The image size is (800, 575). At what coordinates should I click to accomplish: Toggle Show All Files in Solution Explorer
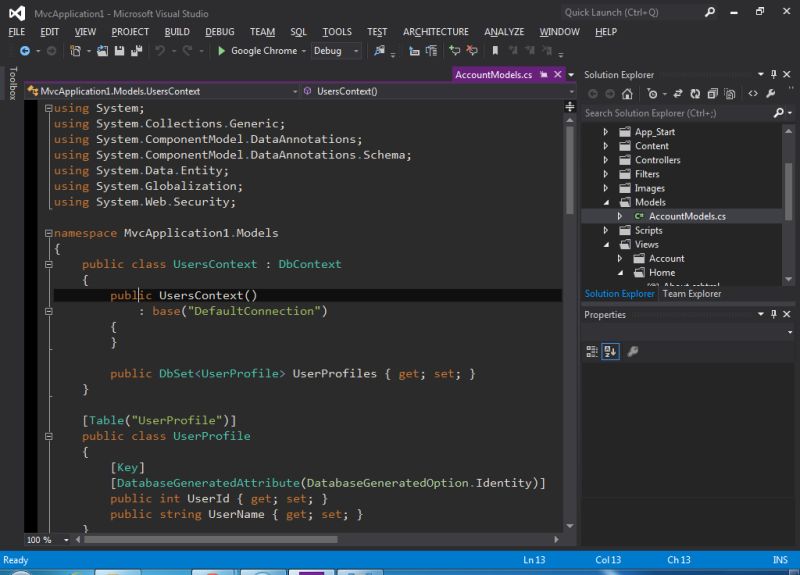pyautogui.click(x=730, y=93)
